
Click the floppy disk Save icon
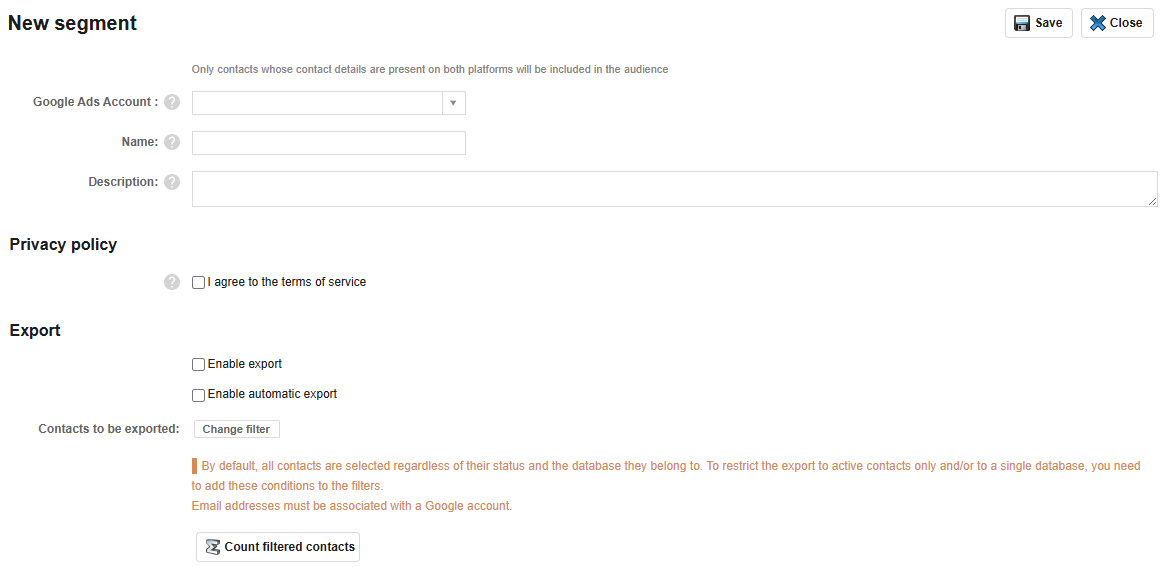1022,23
